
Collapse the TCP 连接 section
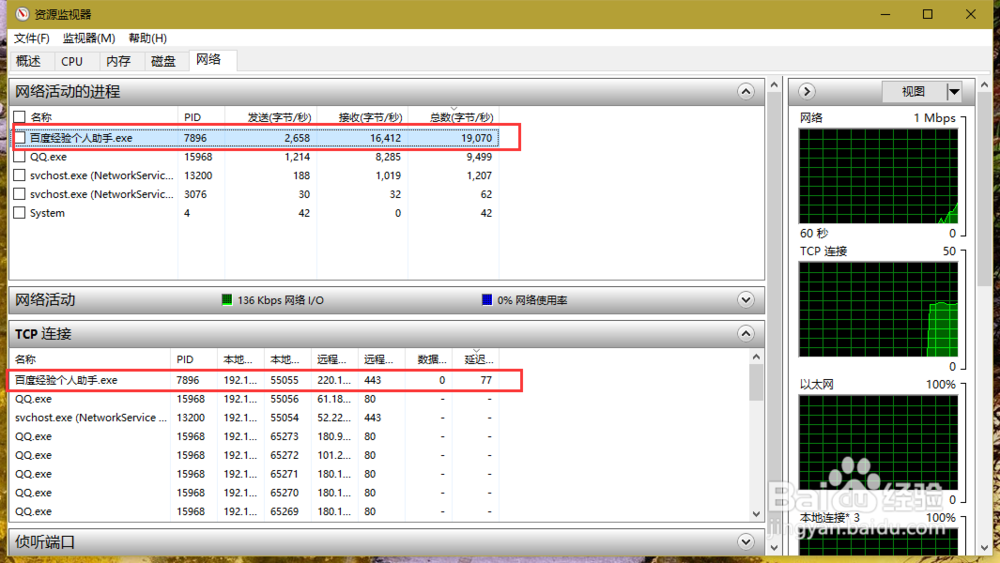pos(746,333)
